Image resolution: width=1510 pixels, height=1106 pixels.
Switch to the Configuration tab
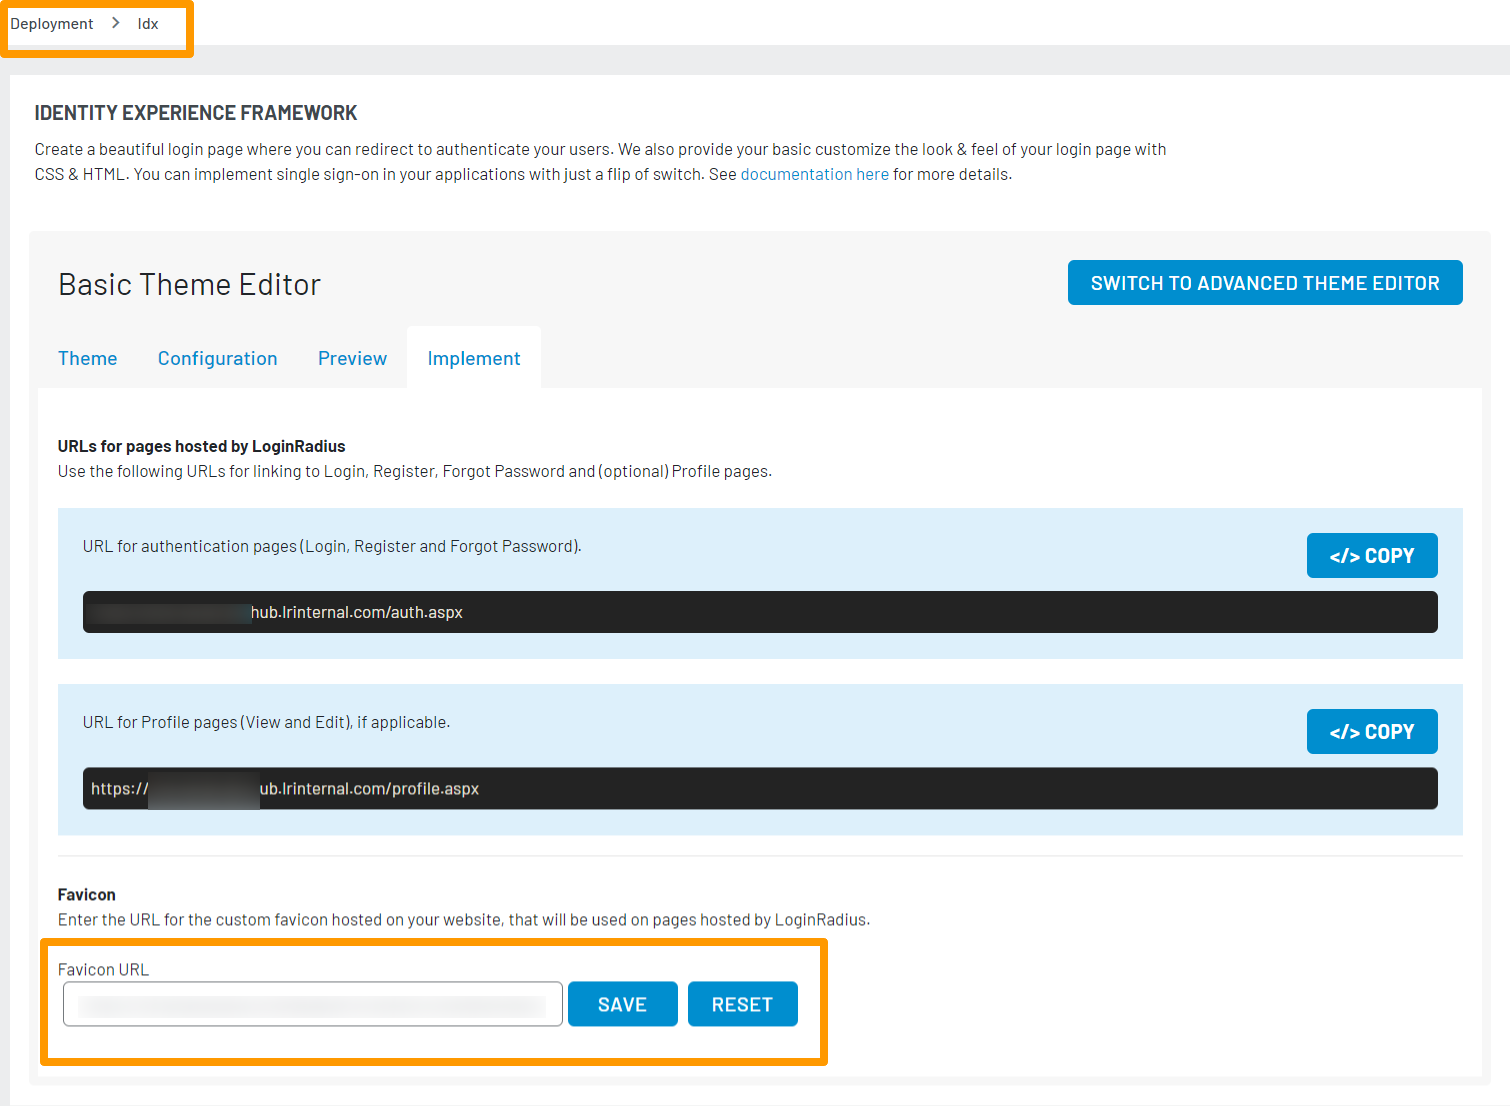coord(217,358)
